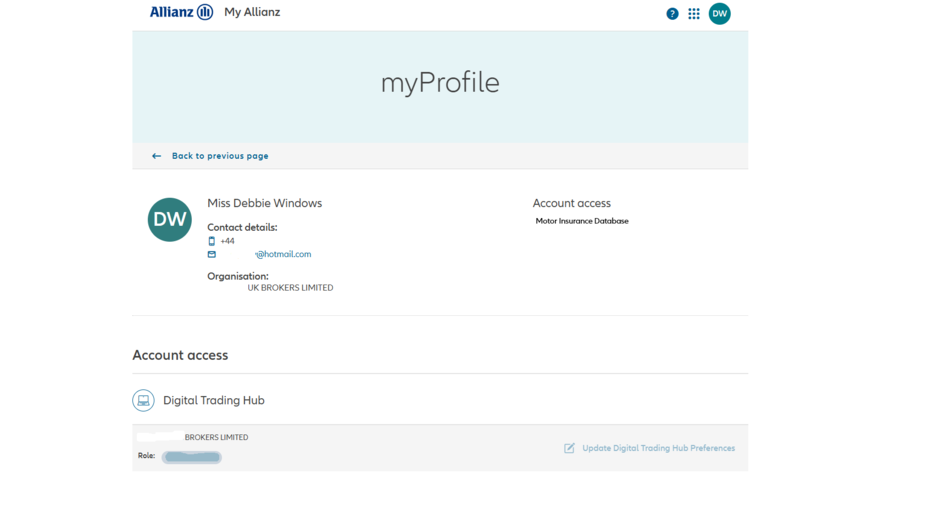Open the DW user avatar menu in header
The width and height of the screenshot is (928, 516).
tap(719, 14)
